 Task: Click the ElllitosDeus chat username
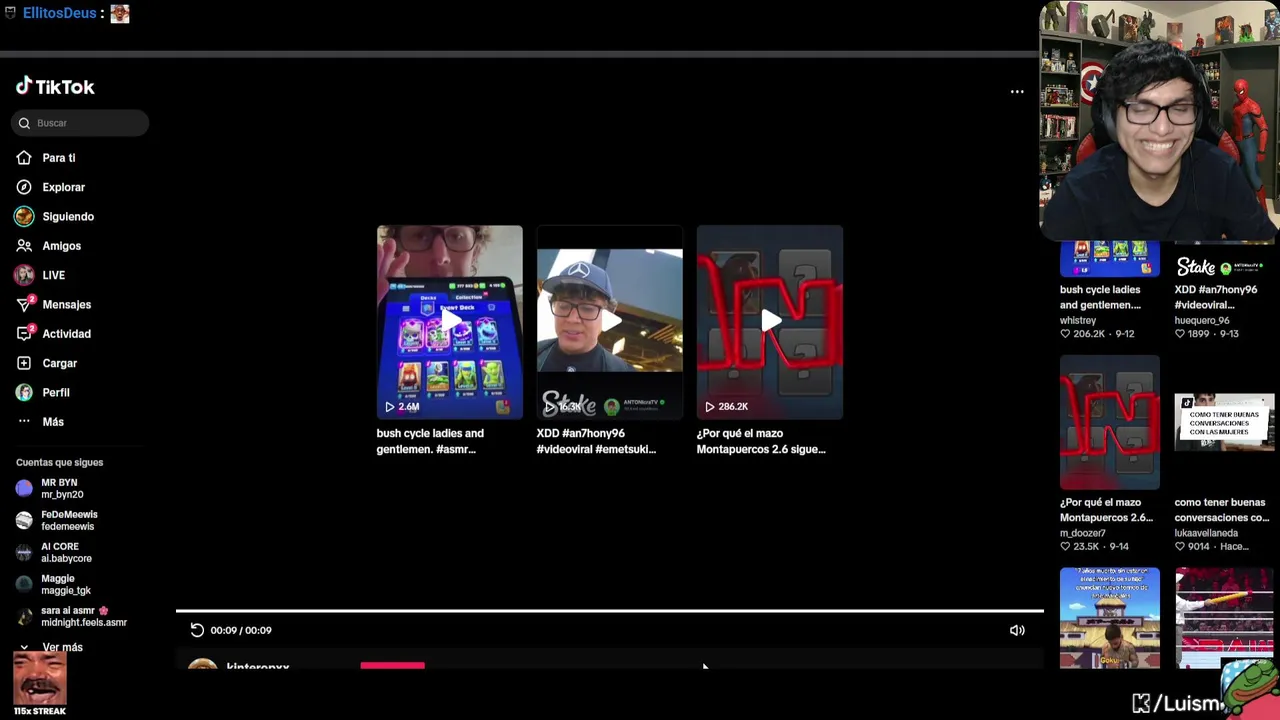[x=60, y=13]
